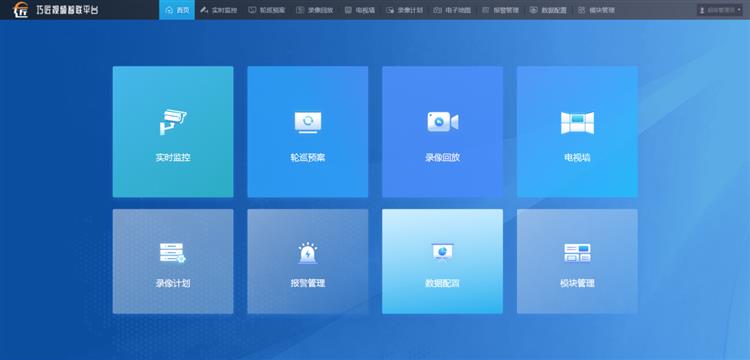
Task: Switch to the 数据配置 tab in the top bar
Action: pos(548,10)
